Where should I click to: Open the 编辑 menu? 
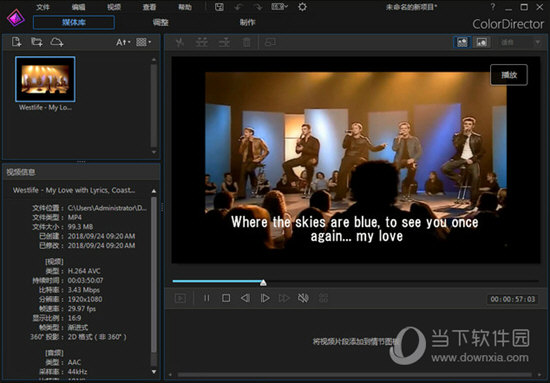coord(78,7)
